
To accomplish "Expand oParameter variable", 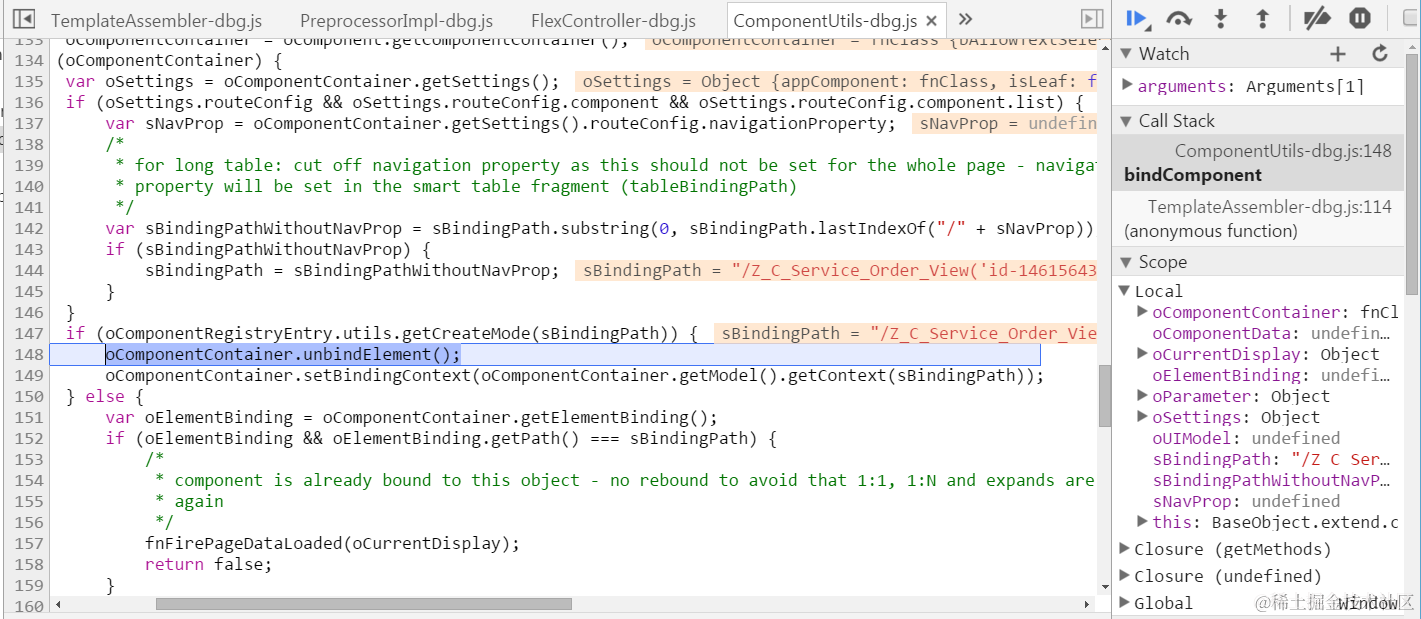I will tap(1143, 396).
